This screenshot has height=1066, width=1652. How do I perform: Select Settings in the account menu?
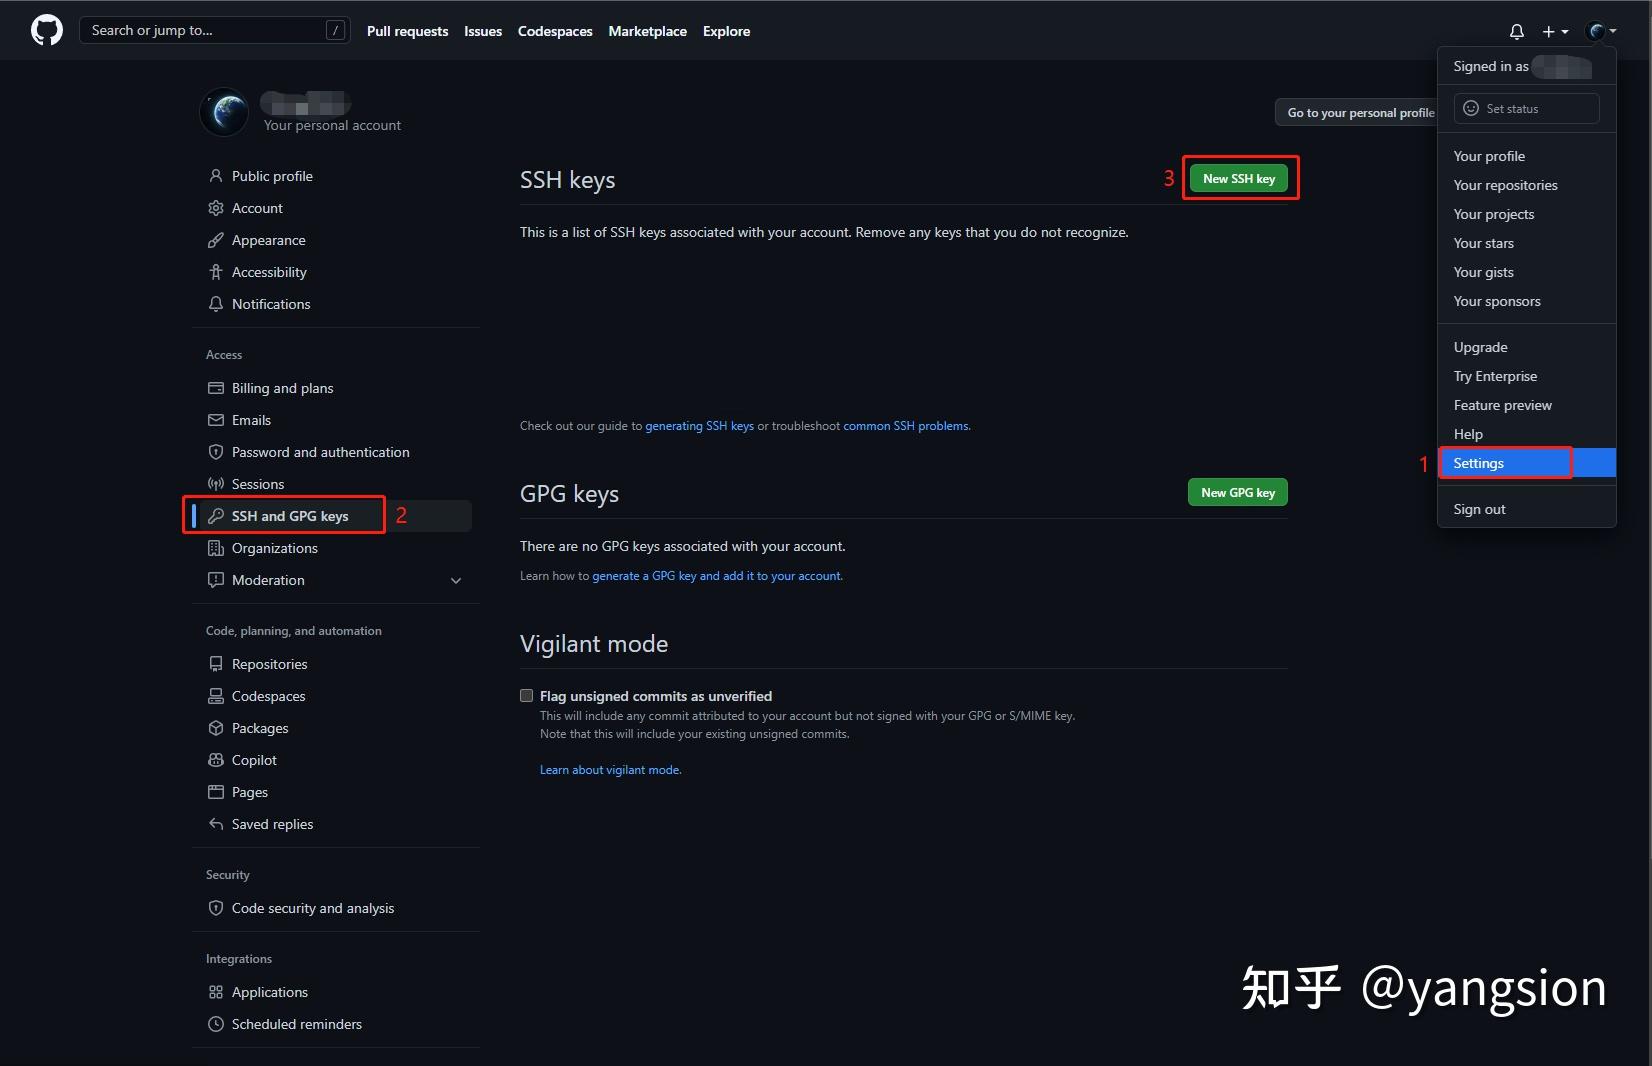pos(1479,462)
